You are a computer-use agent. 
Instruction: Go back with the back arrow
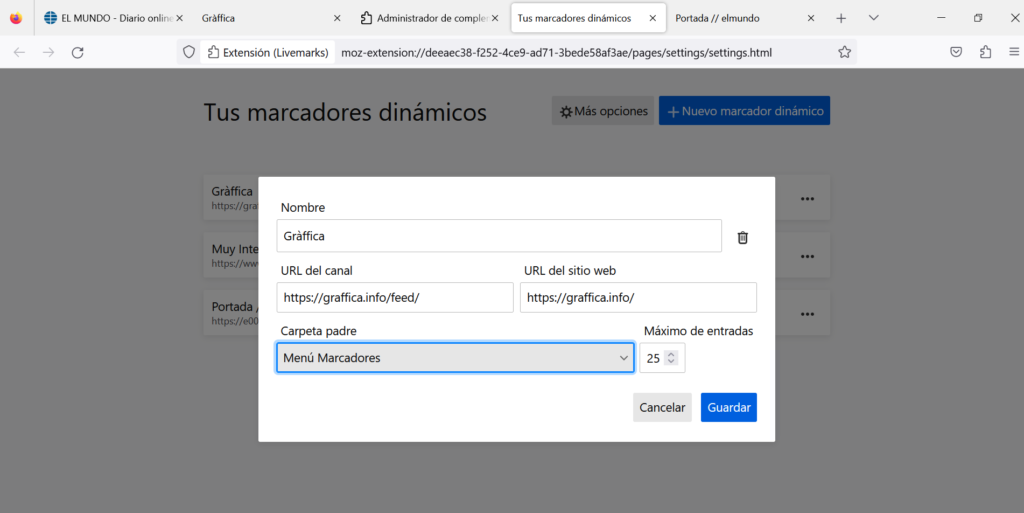pos(20,52)
